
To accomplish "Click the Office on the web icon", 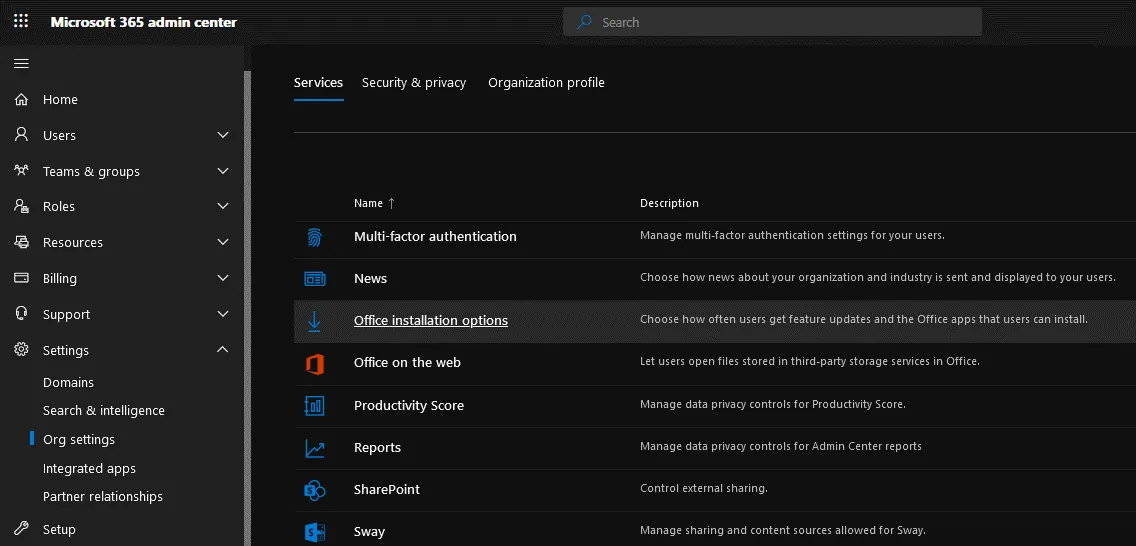I will tap(314, 363).
